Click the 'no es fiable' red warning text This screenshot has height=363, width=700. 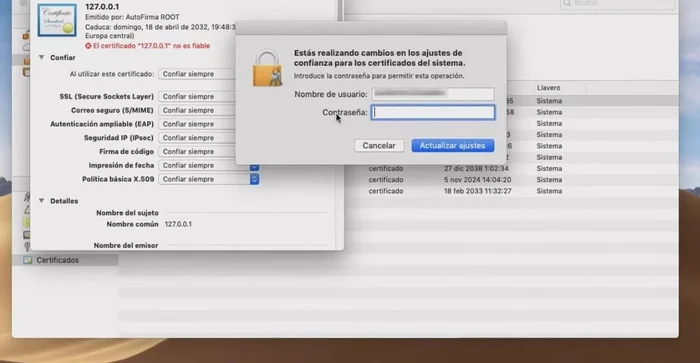[x=151, y=46]
